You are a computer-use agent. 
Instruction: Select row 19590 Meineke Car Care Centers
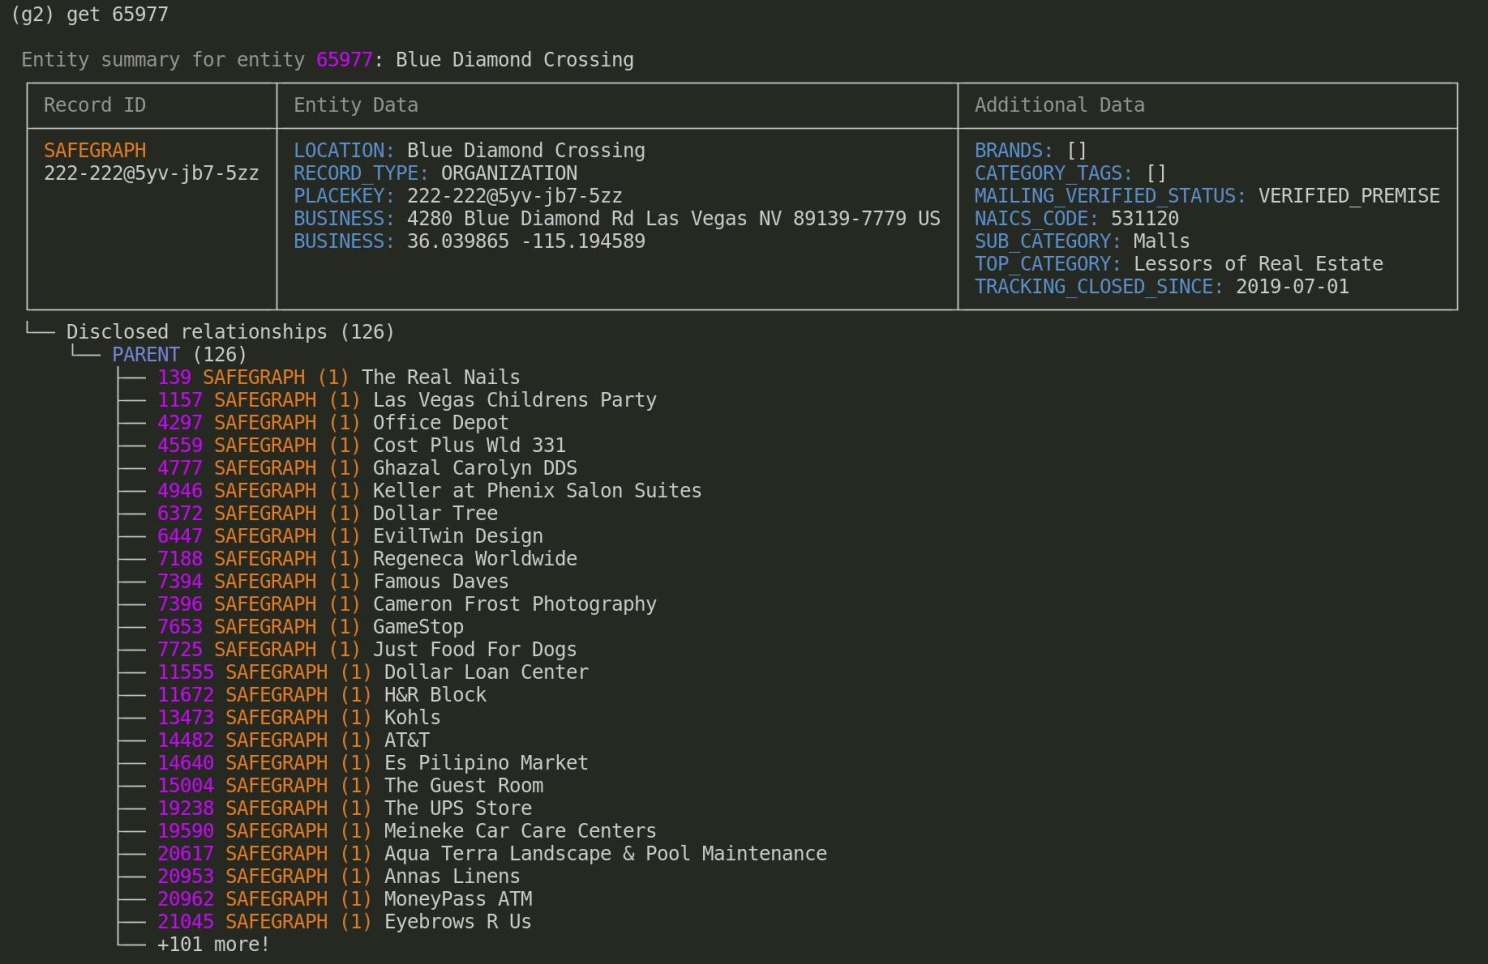pos(407,831)
